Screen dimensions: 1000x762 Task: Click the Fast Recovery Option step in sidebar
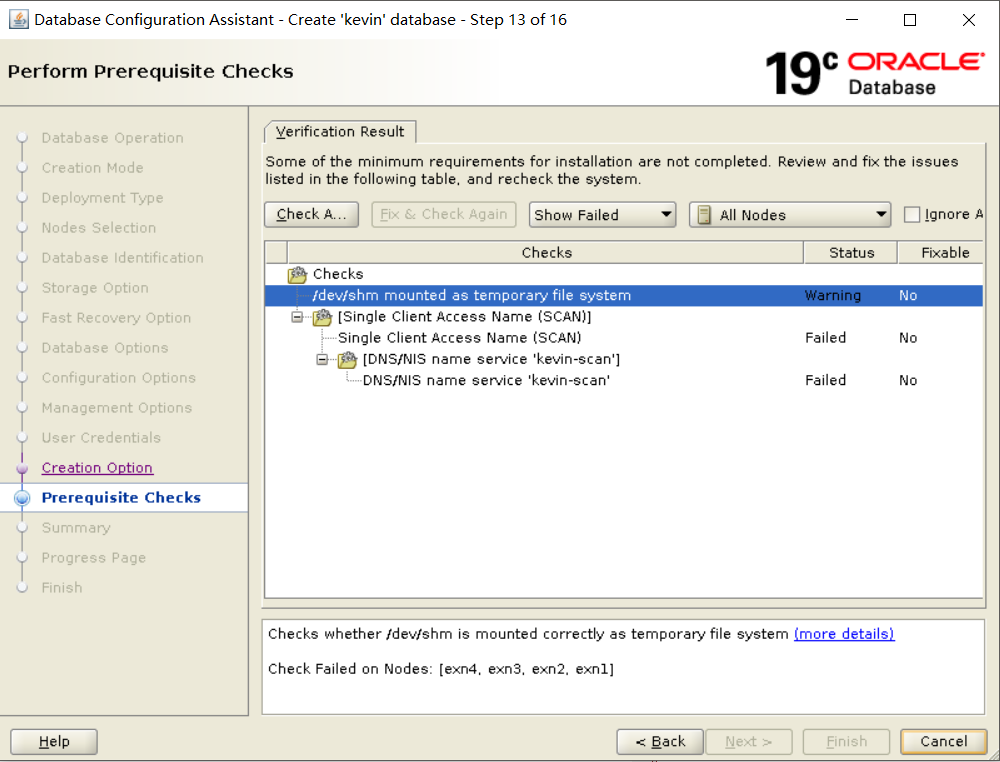click(x=116, y=318)
